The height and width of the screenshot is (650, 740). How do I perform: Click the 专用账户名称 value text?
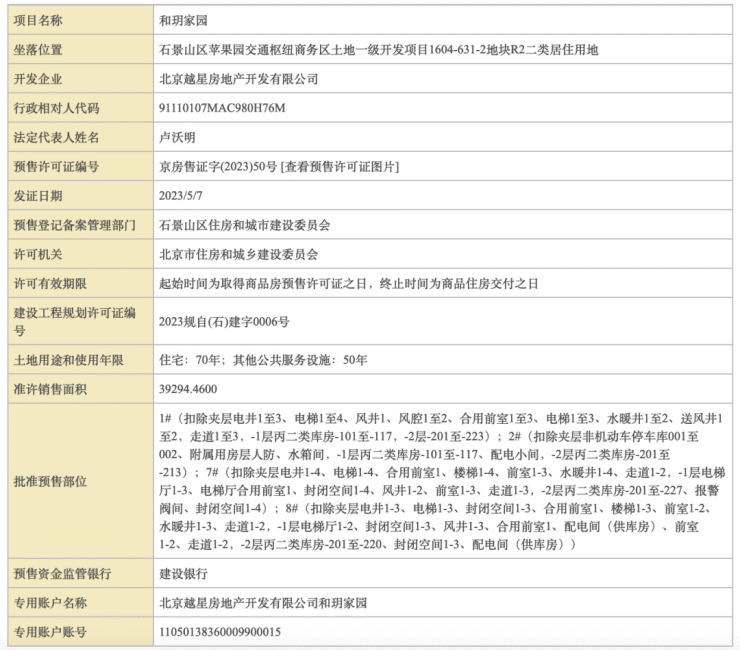click(263, 603)
